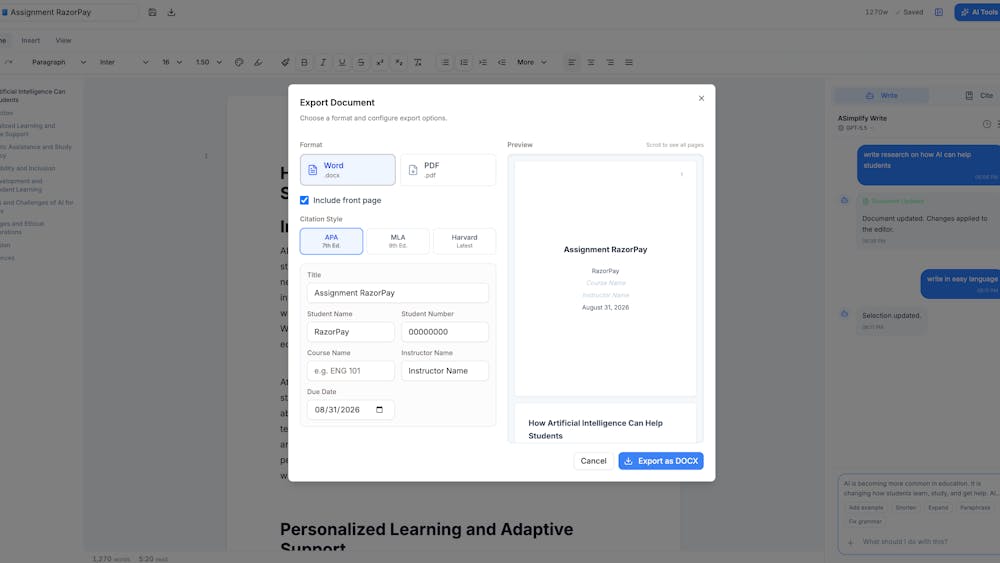1000x563 pixels.
Task: Click the format painter icon
Action: [x=285, y=62]
